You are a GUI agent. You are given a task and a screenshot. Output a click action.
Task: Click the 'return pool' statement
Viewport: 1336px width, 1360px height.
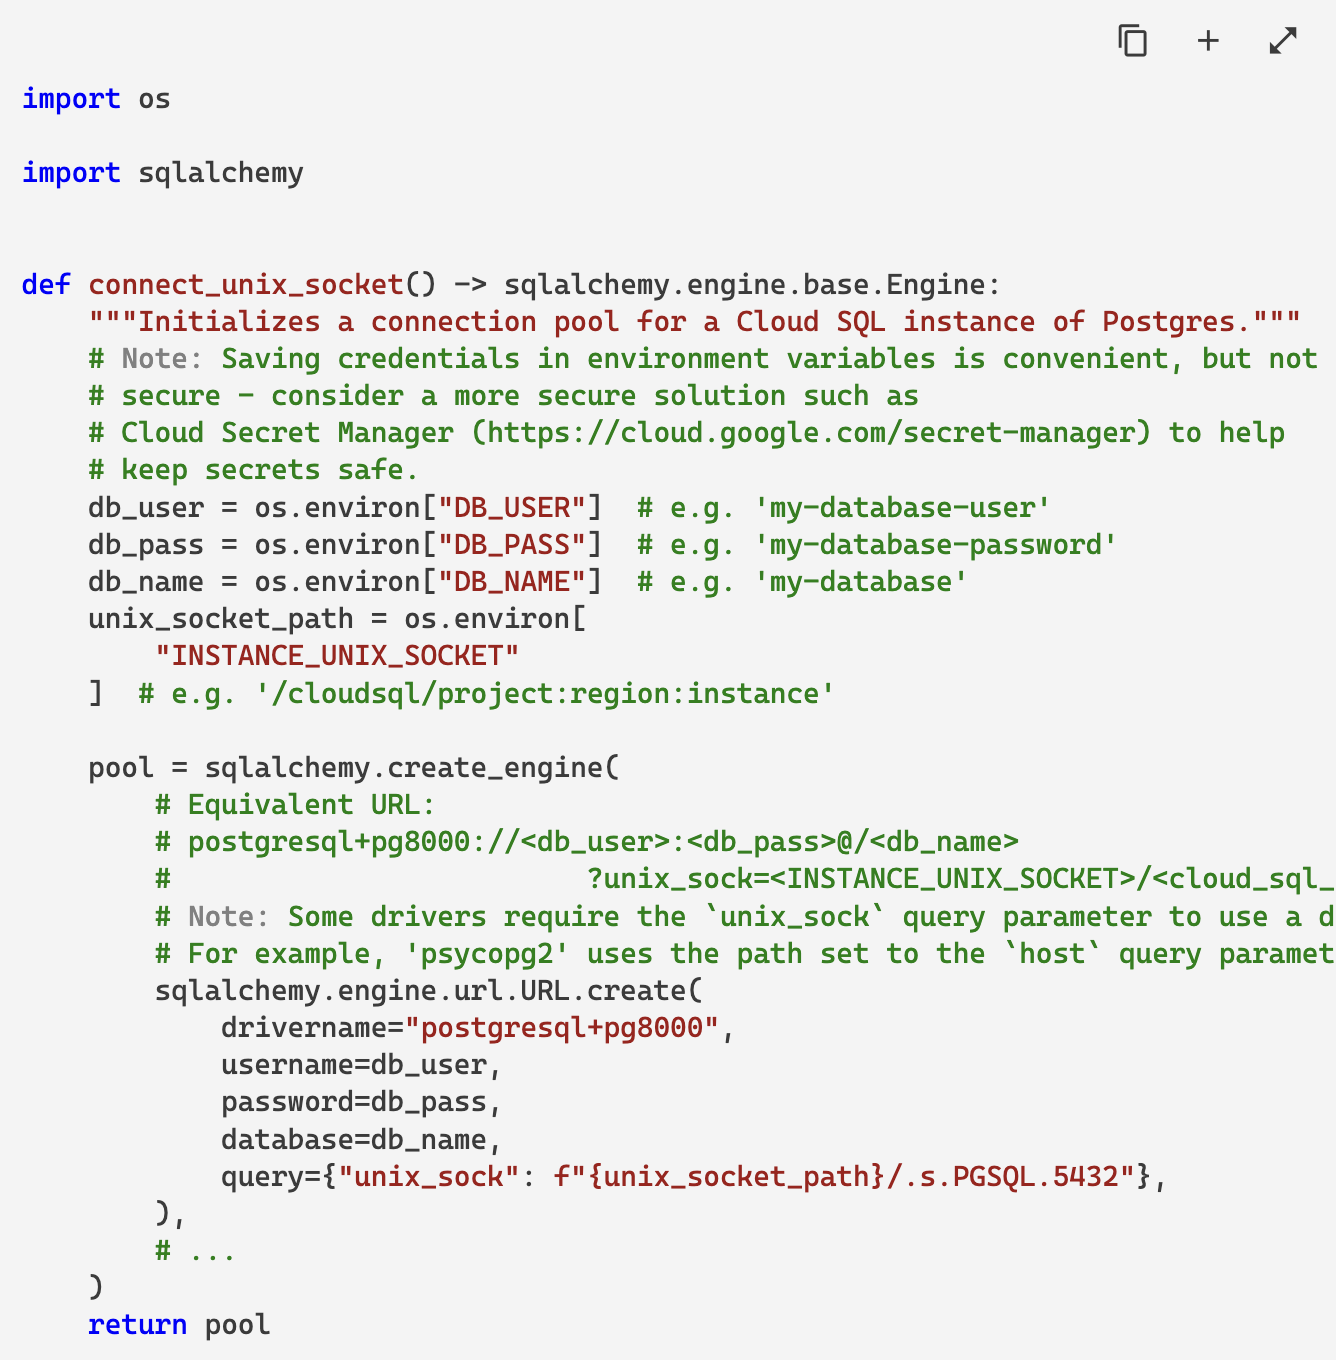pos(179,1325)
